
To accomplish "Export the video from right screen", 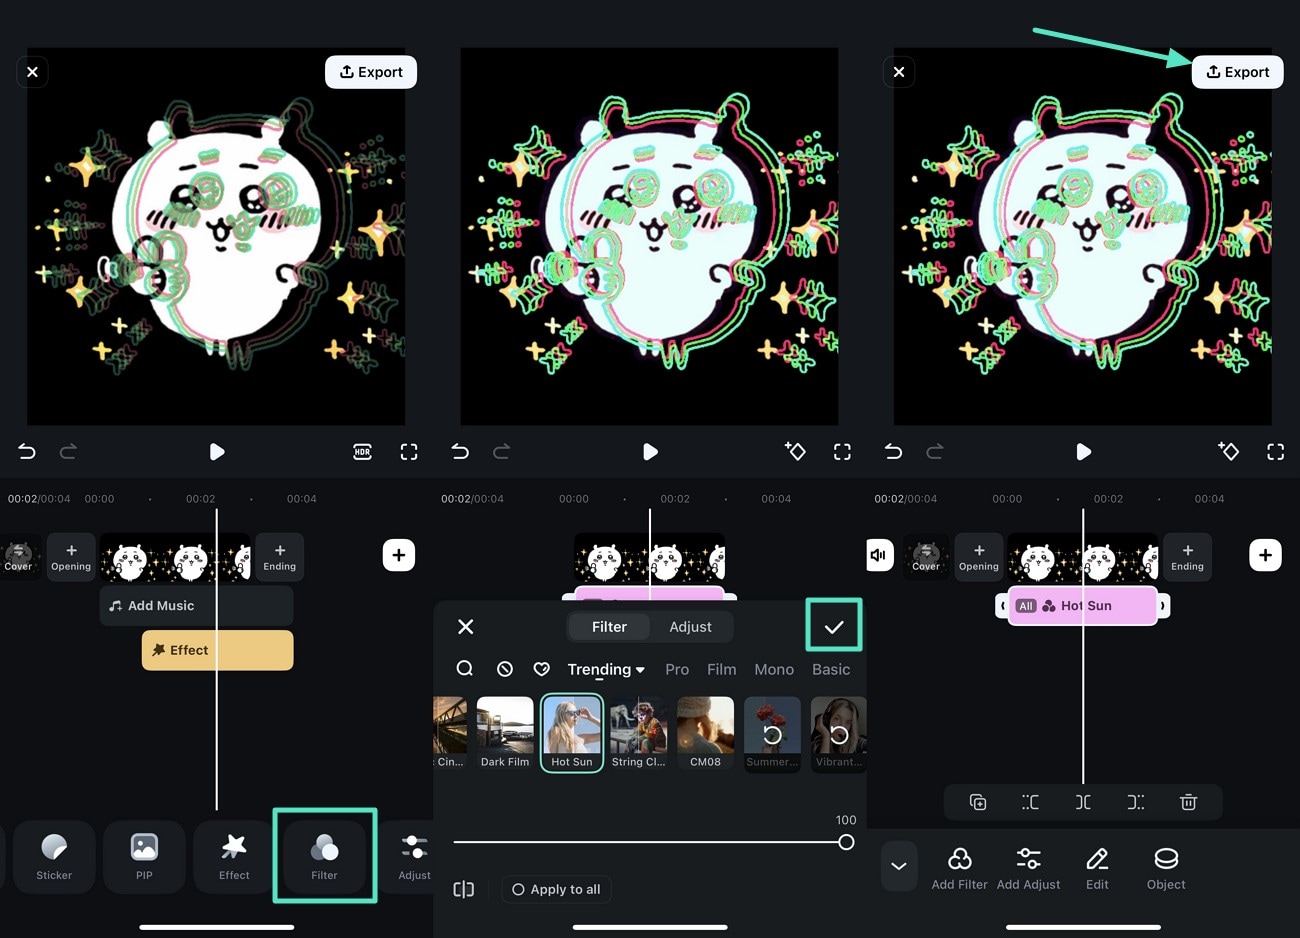I will (x=1237, y=72).
